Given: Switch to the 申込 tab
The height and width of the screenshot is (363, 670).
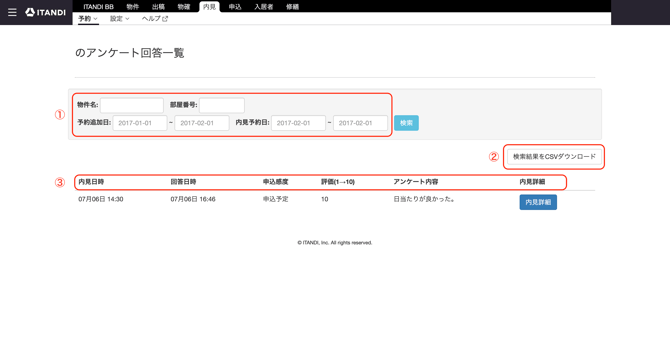Looking at the screenshot, I should (x=235, y=7).
